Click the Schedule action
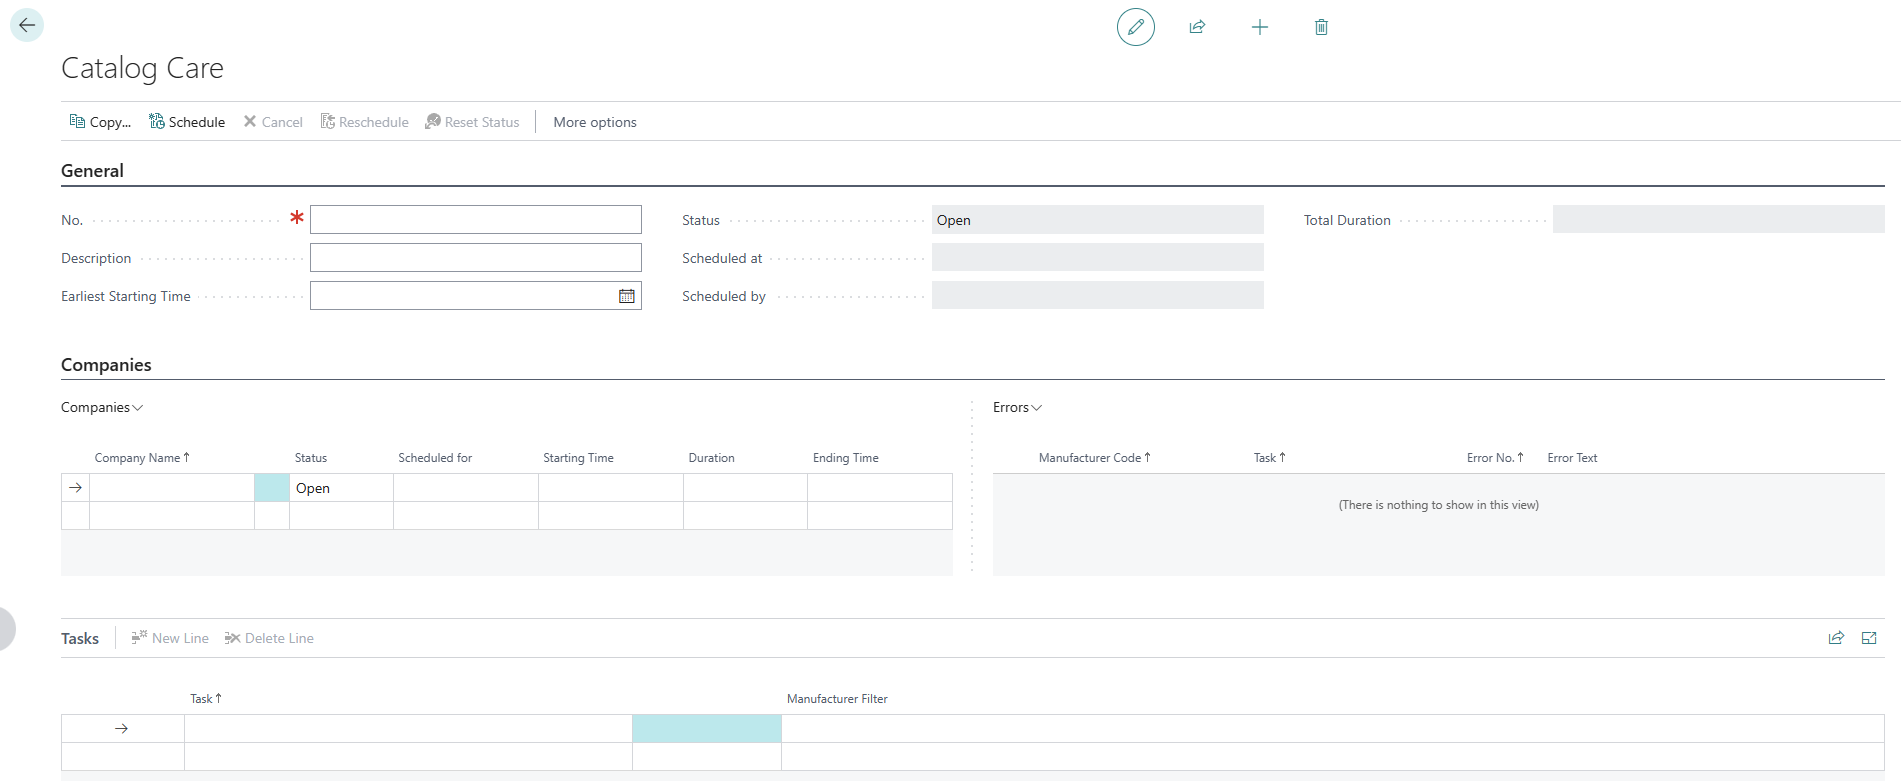This screenshot has width=1901, height=781. (x=187, y=122)
